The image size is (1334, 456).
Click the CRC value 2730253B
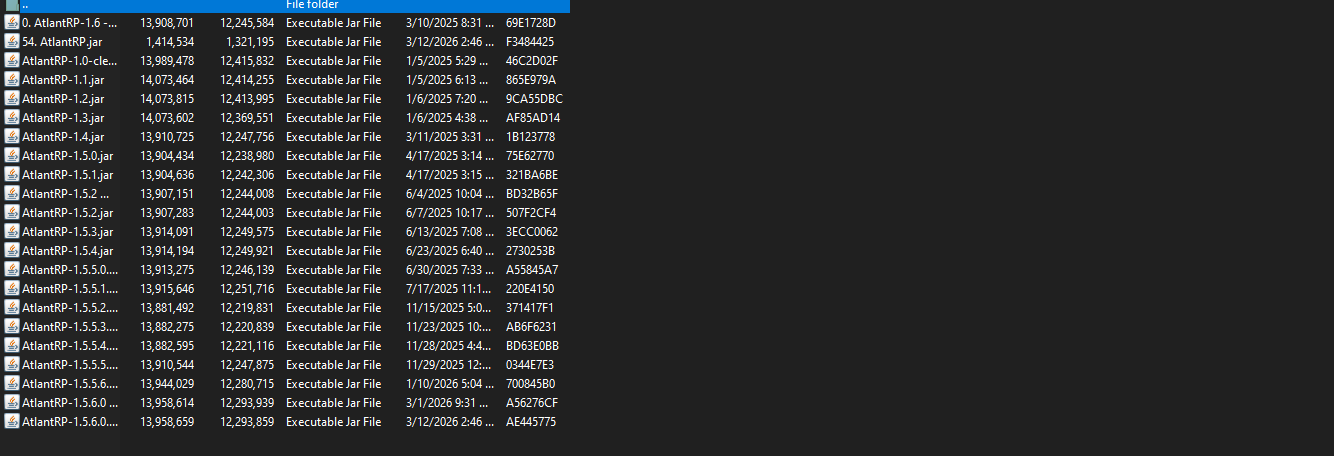(530, 250)
